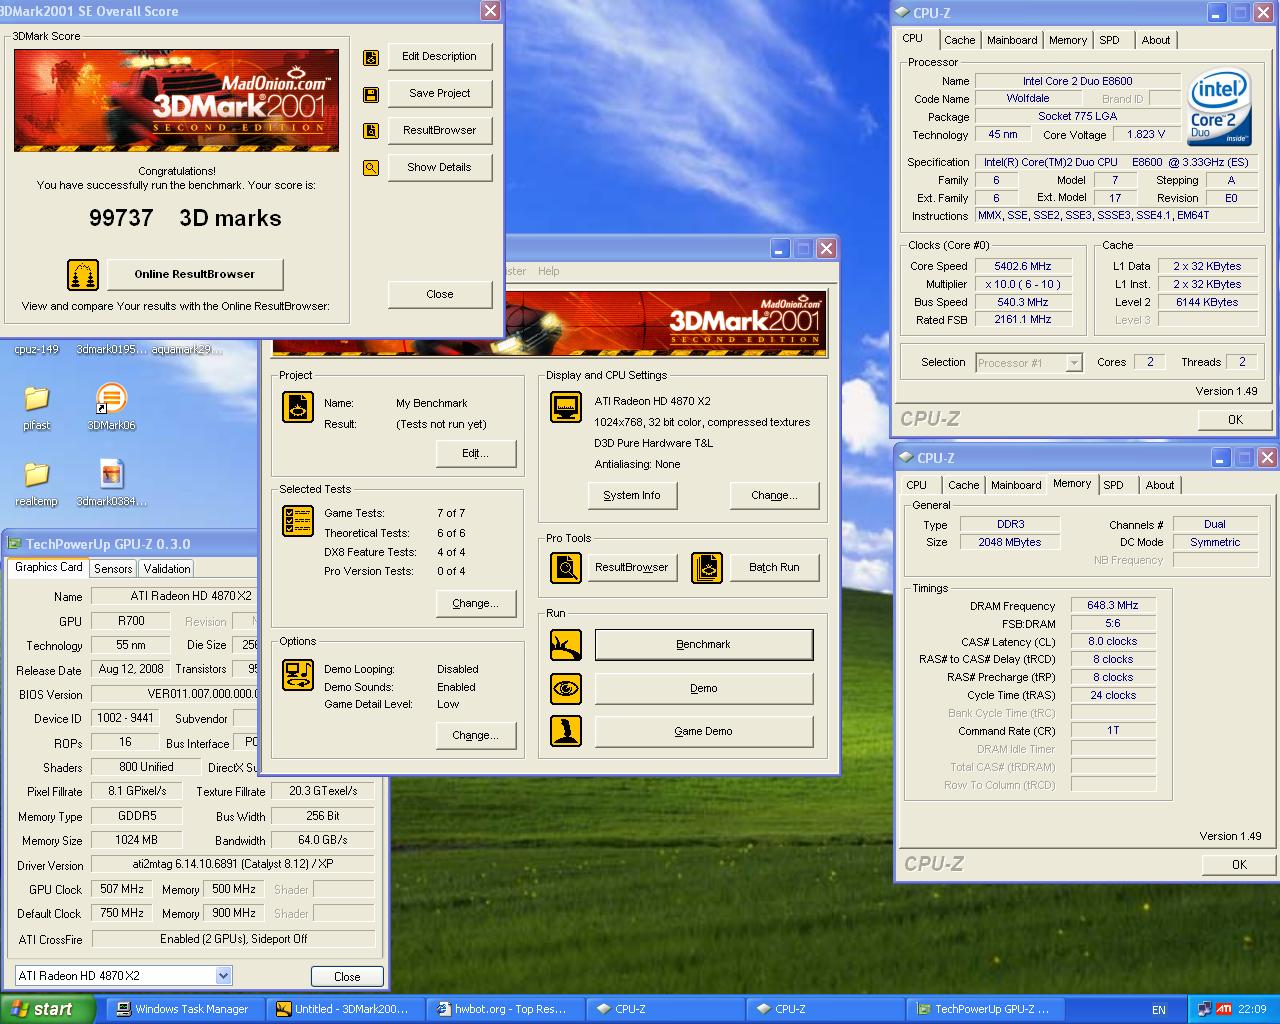1280x1024 pixels.
Task: Click the Driver Version field in GPU-Z
Action: point(233,865)
